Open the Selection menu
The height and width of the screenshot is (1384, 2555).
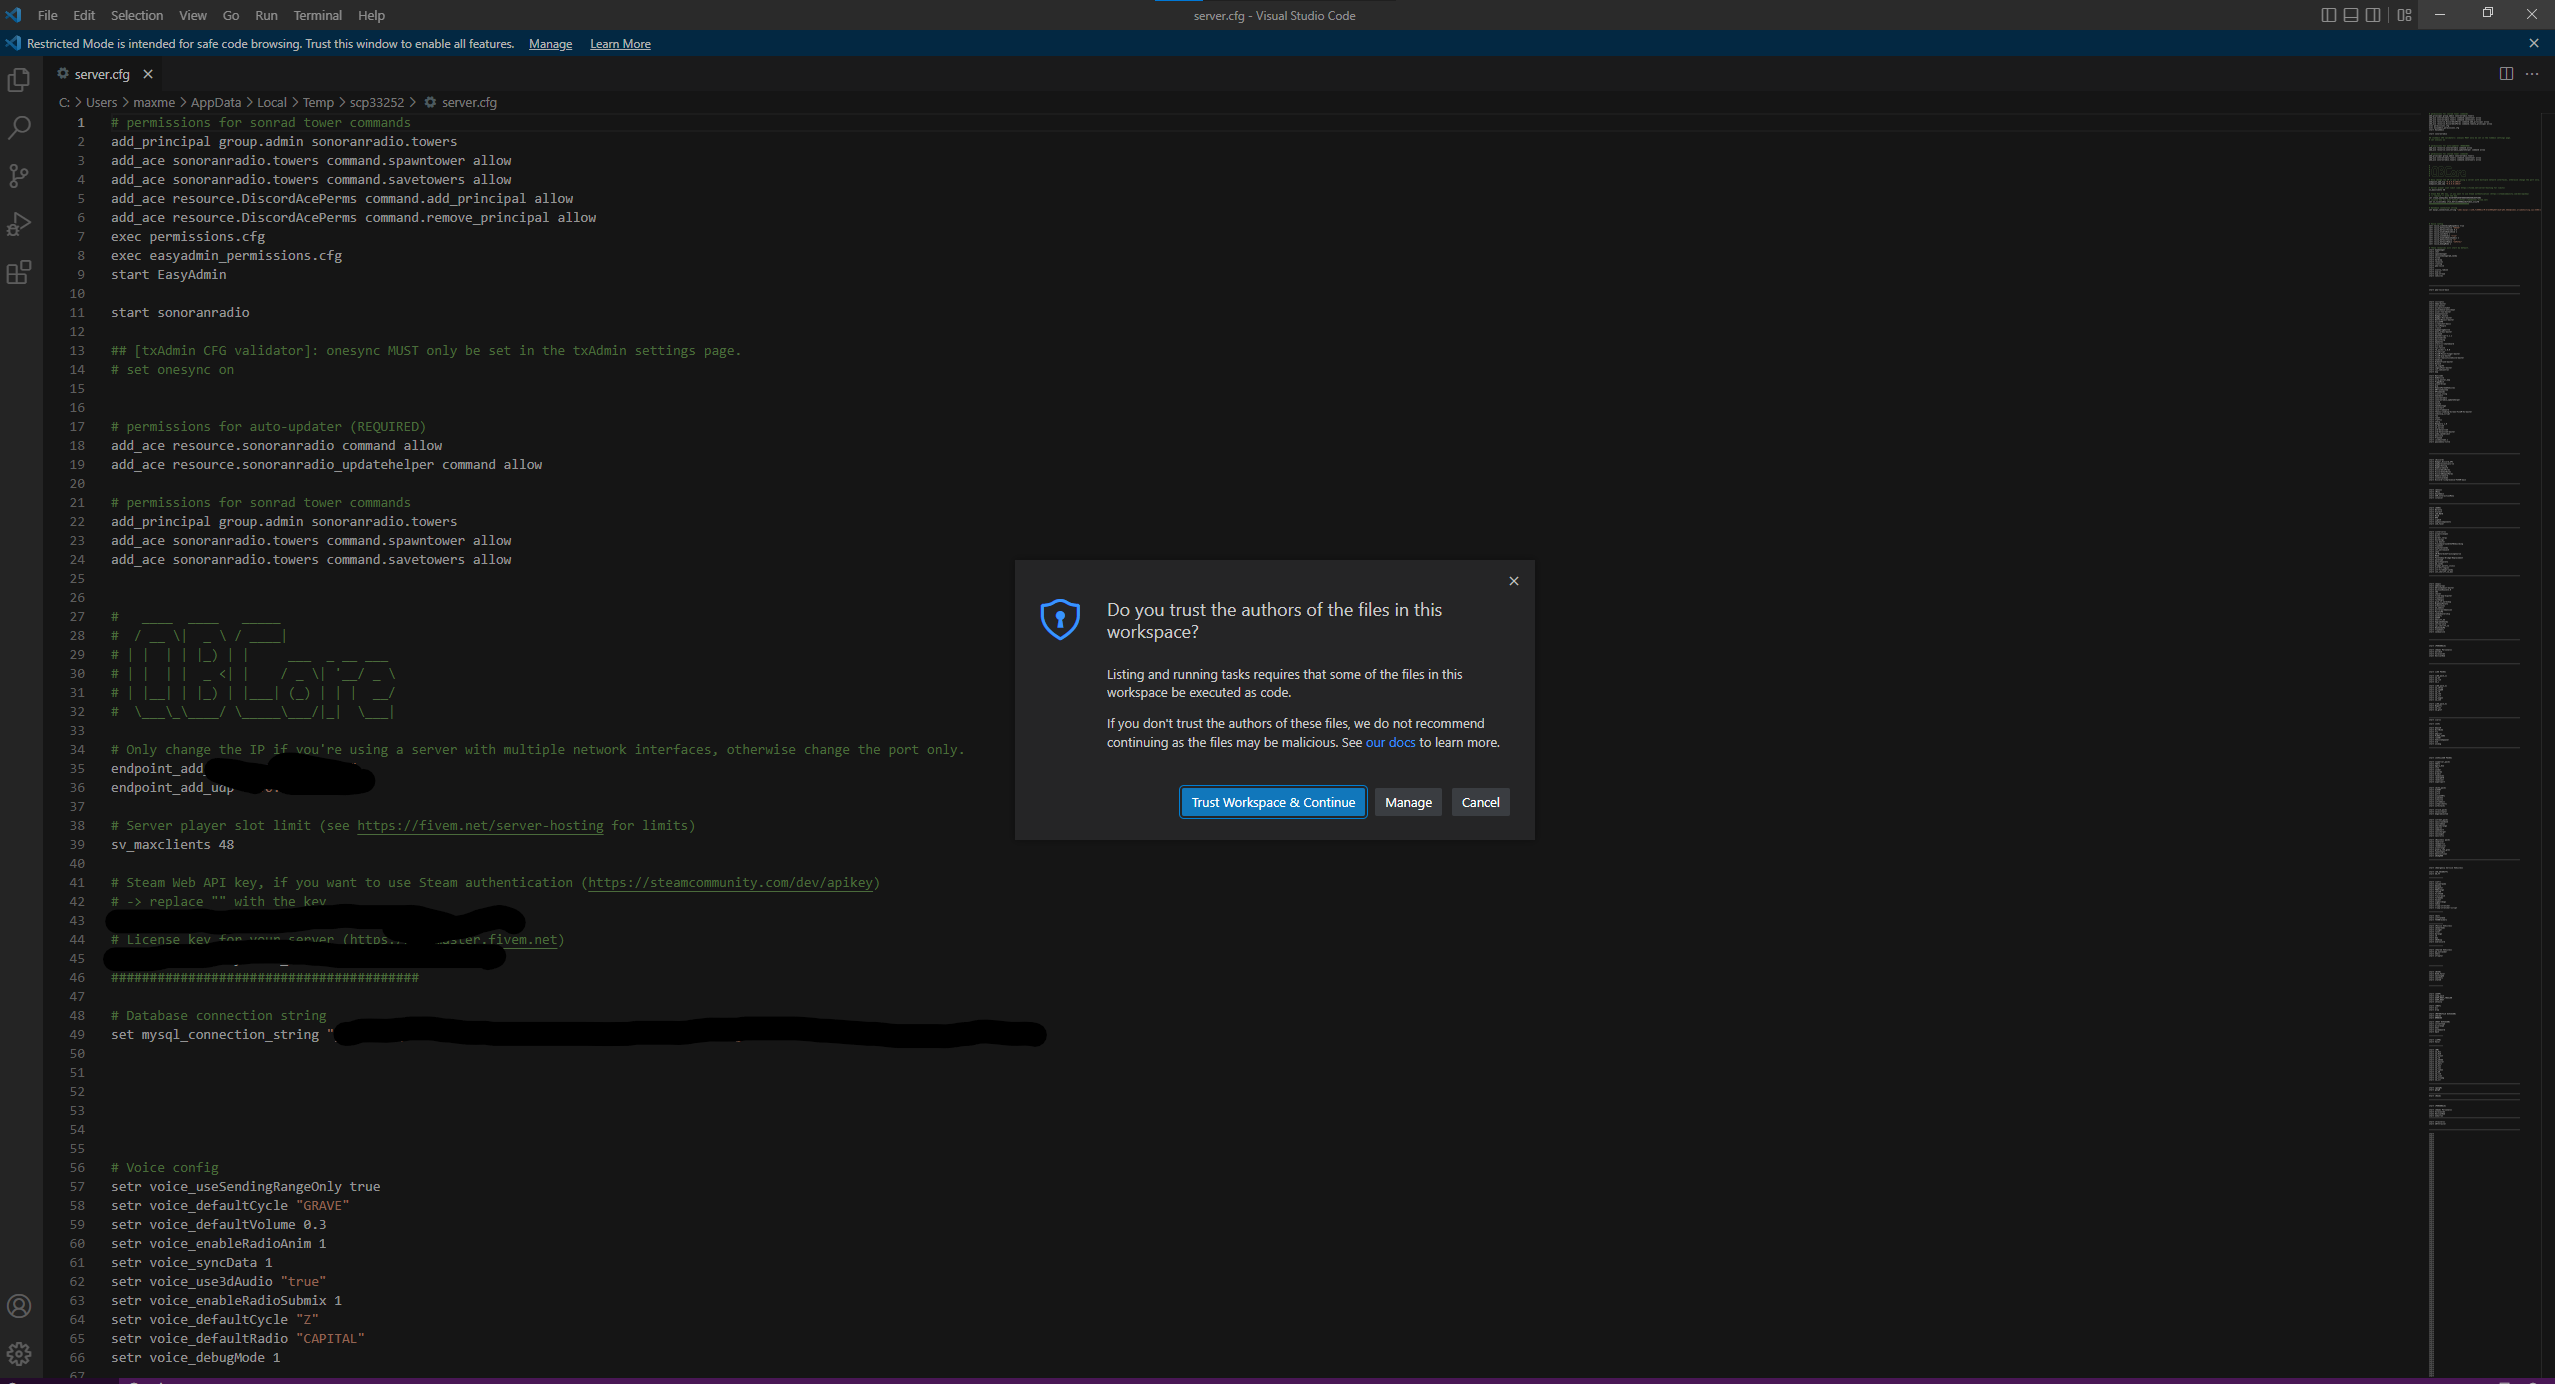tap(137, 15)
